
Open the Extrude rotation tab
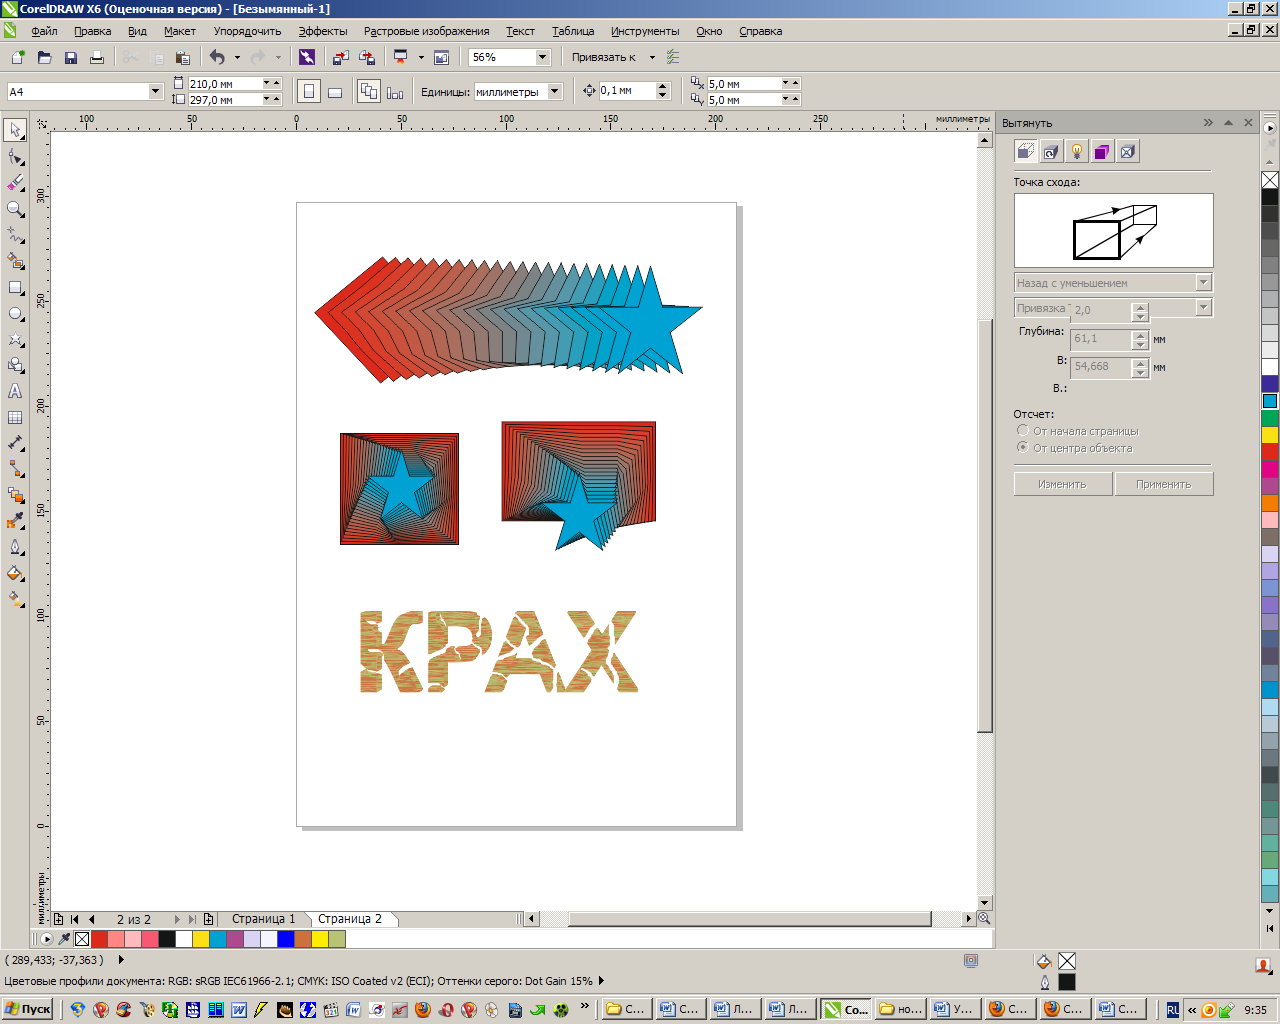click(x=1050, y=151)
